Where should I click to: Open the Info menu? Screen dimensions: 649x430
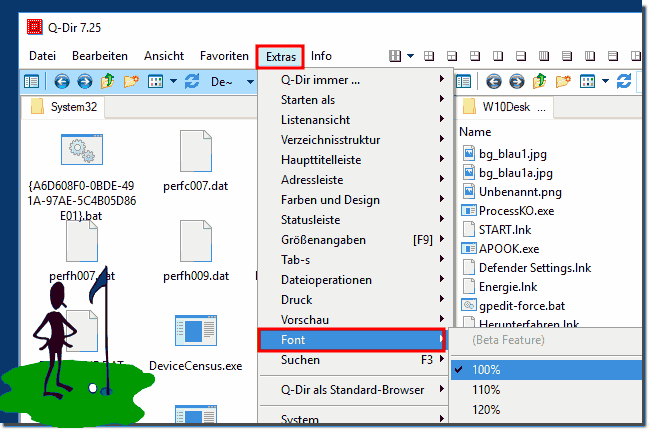tap(321, 56)
